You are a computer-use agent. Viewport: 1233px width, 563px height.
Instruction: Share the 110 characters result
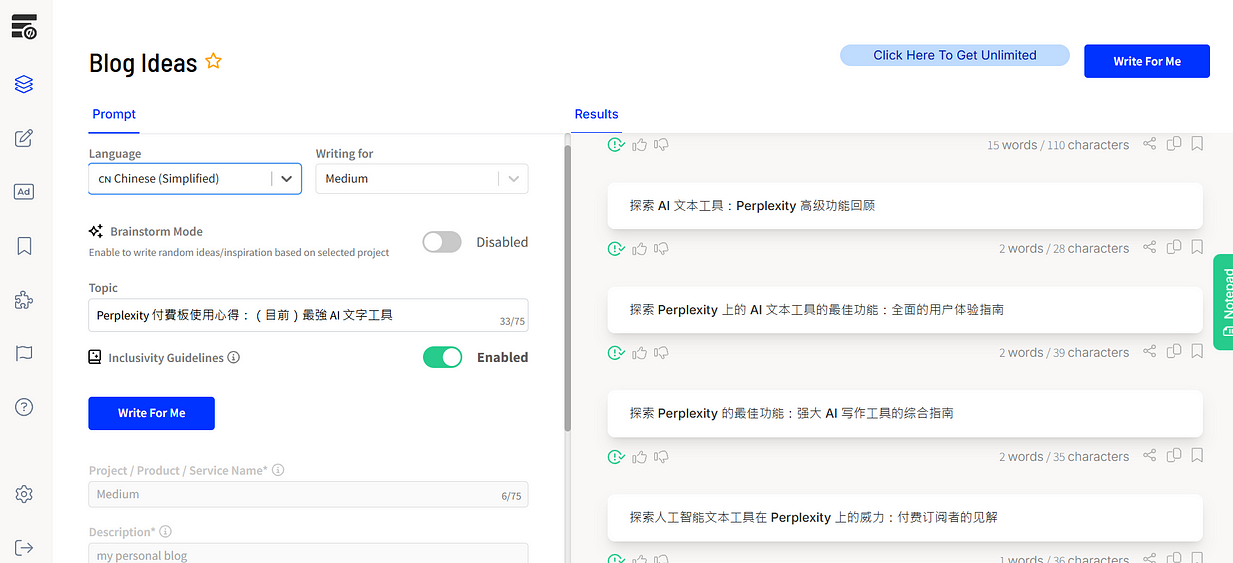tap(1150, 144)
